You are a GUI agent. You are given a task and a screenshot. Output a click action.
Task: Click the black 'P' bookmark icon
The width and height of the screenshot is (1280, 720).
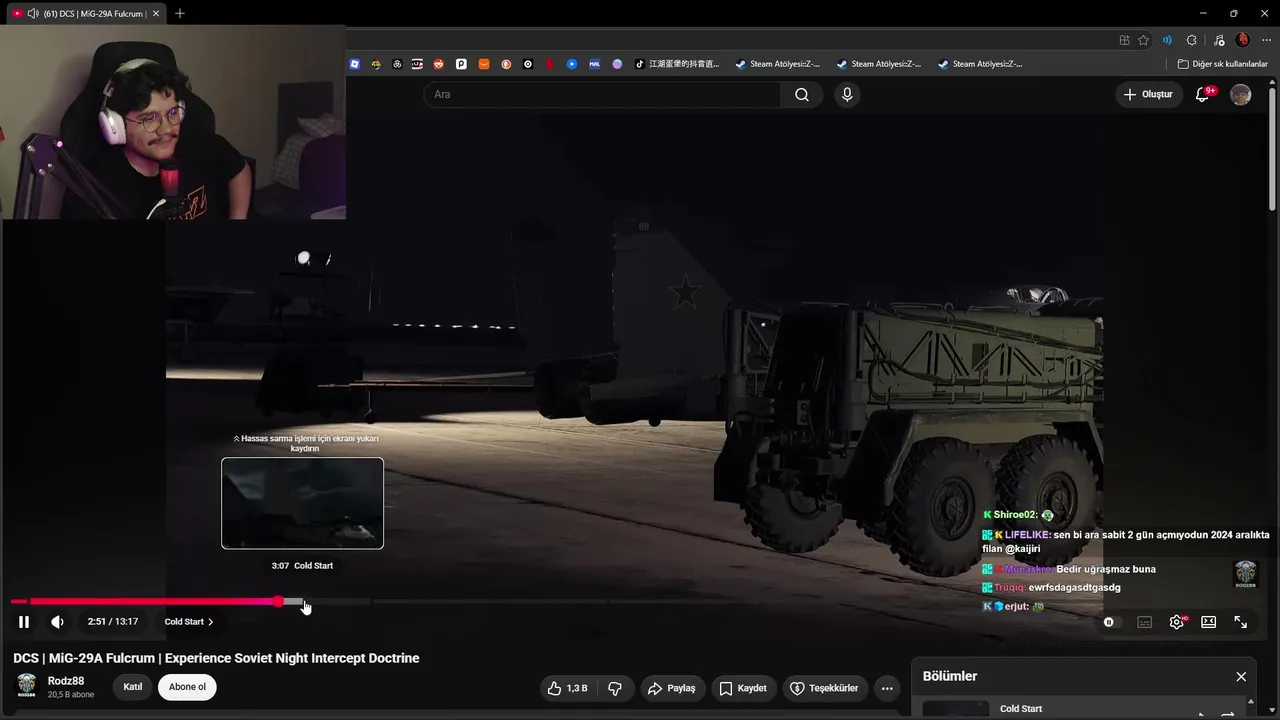(x=461, y=64)
